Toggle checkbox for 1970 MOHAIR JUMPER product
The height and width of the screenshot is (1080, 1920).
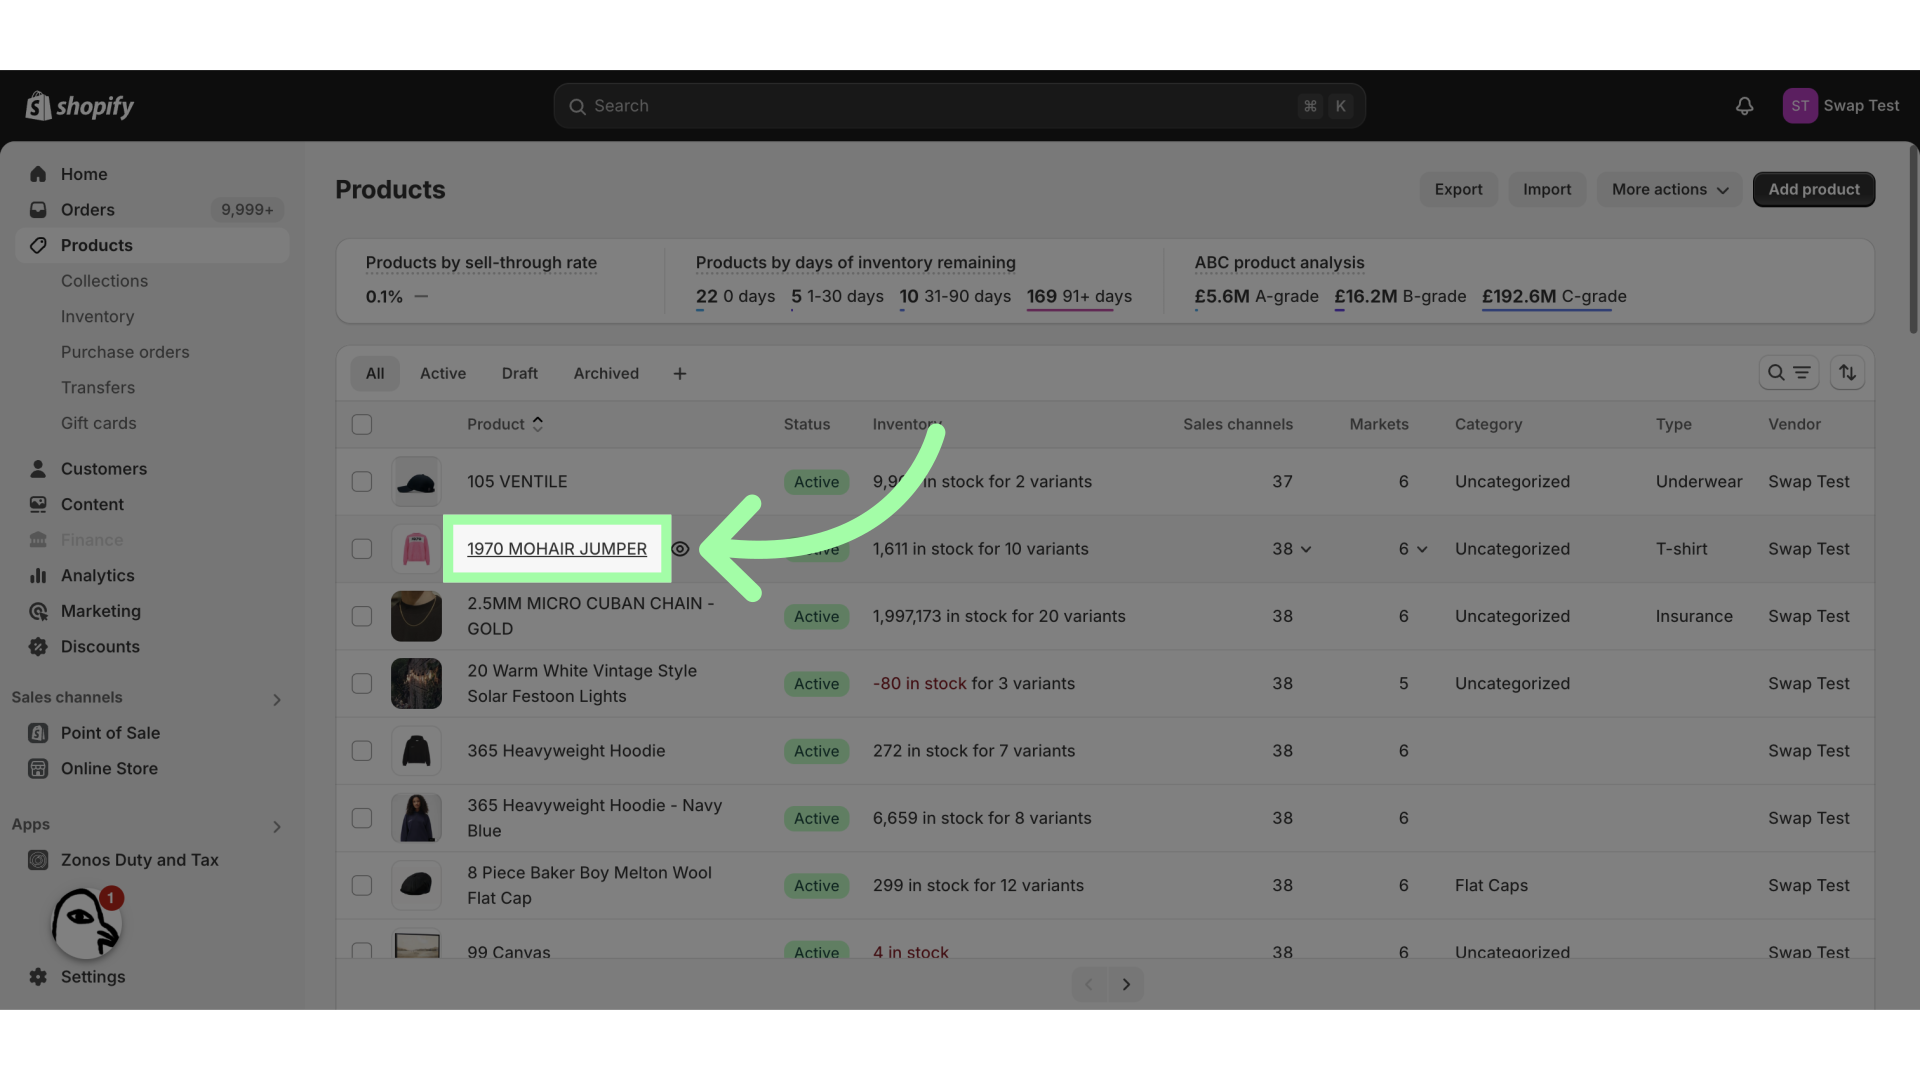point(363,549)
